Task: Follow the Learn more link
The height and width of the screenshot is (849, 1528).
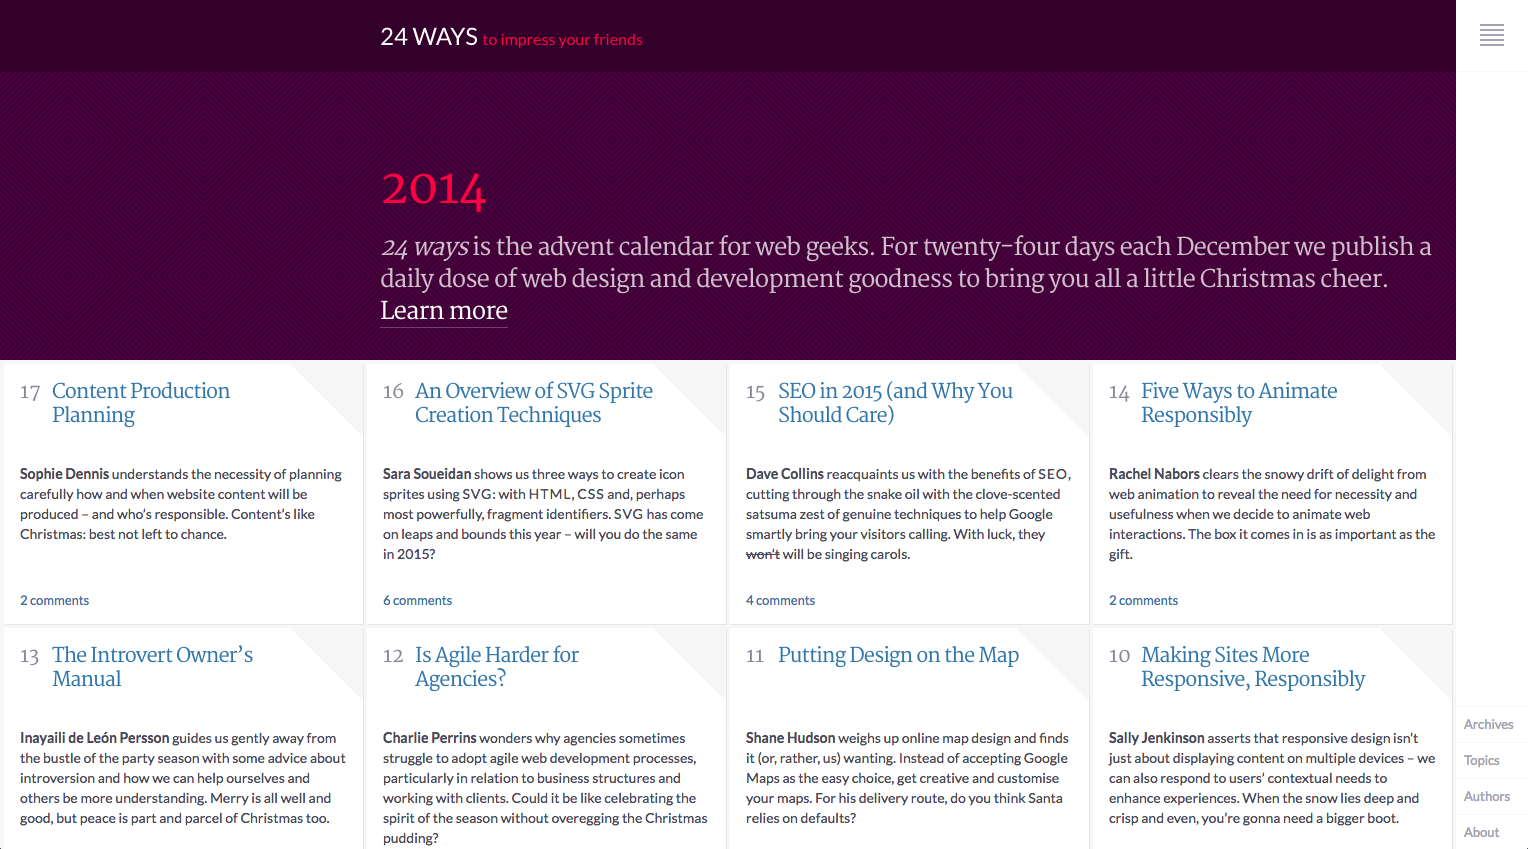Action: pyautogui.click(x=444, y=311)
